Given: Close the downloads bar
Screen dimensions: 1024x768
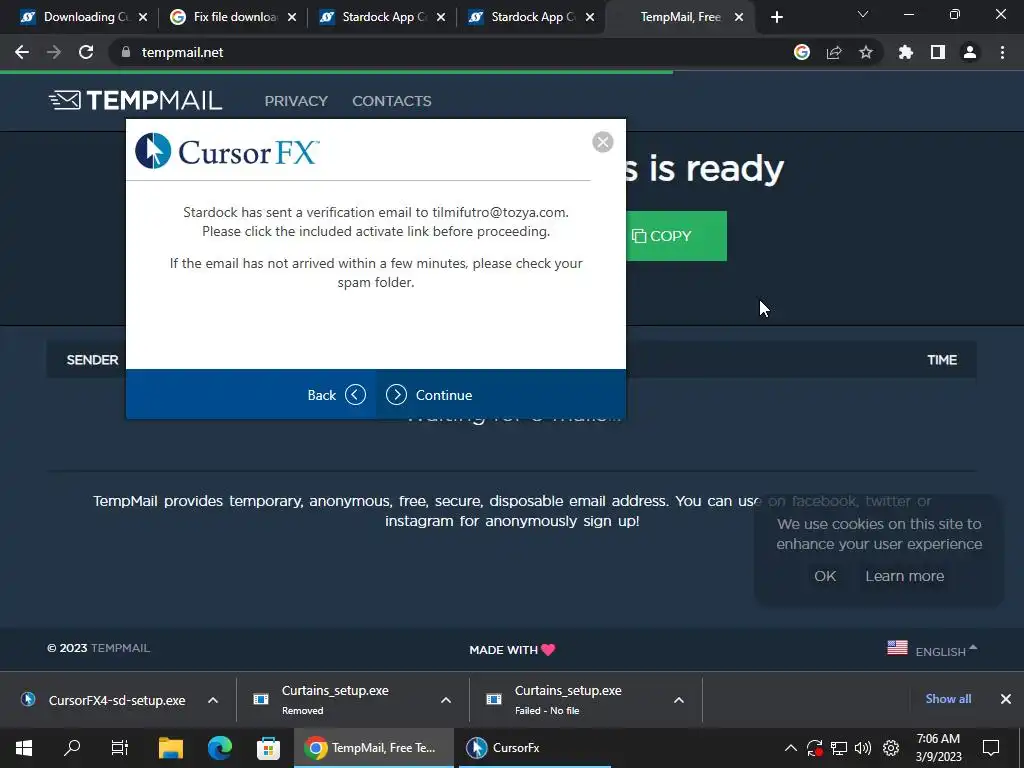Looking at the screenshot, I should 1006,699.
